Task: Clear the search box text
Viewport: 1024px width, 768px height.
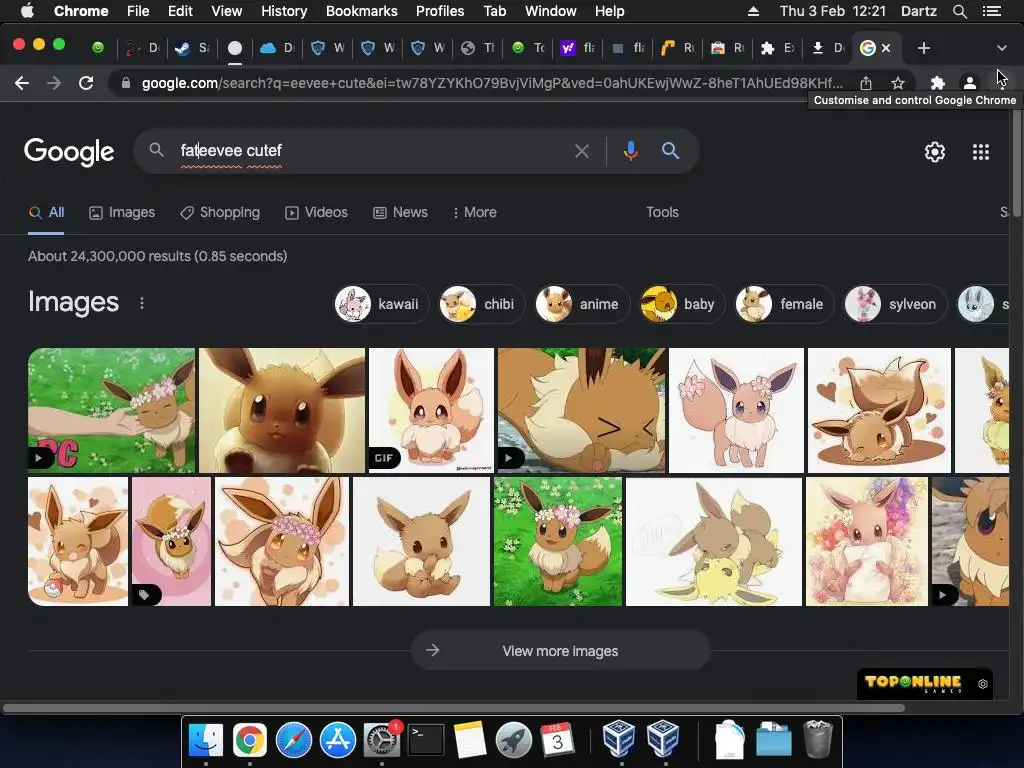Action: pos(581,152)
